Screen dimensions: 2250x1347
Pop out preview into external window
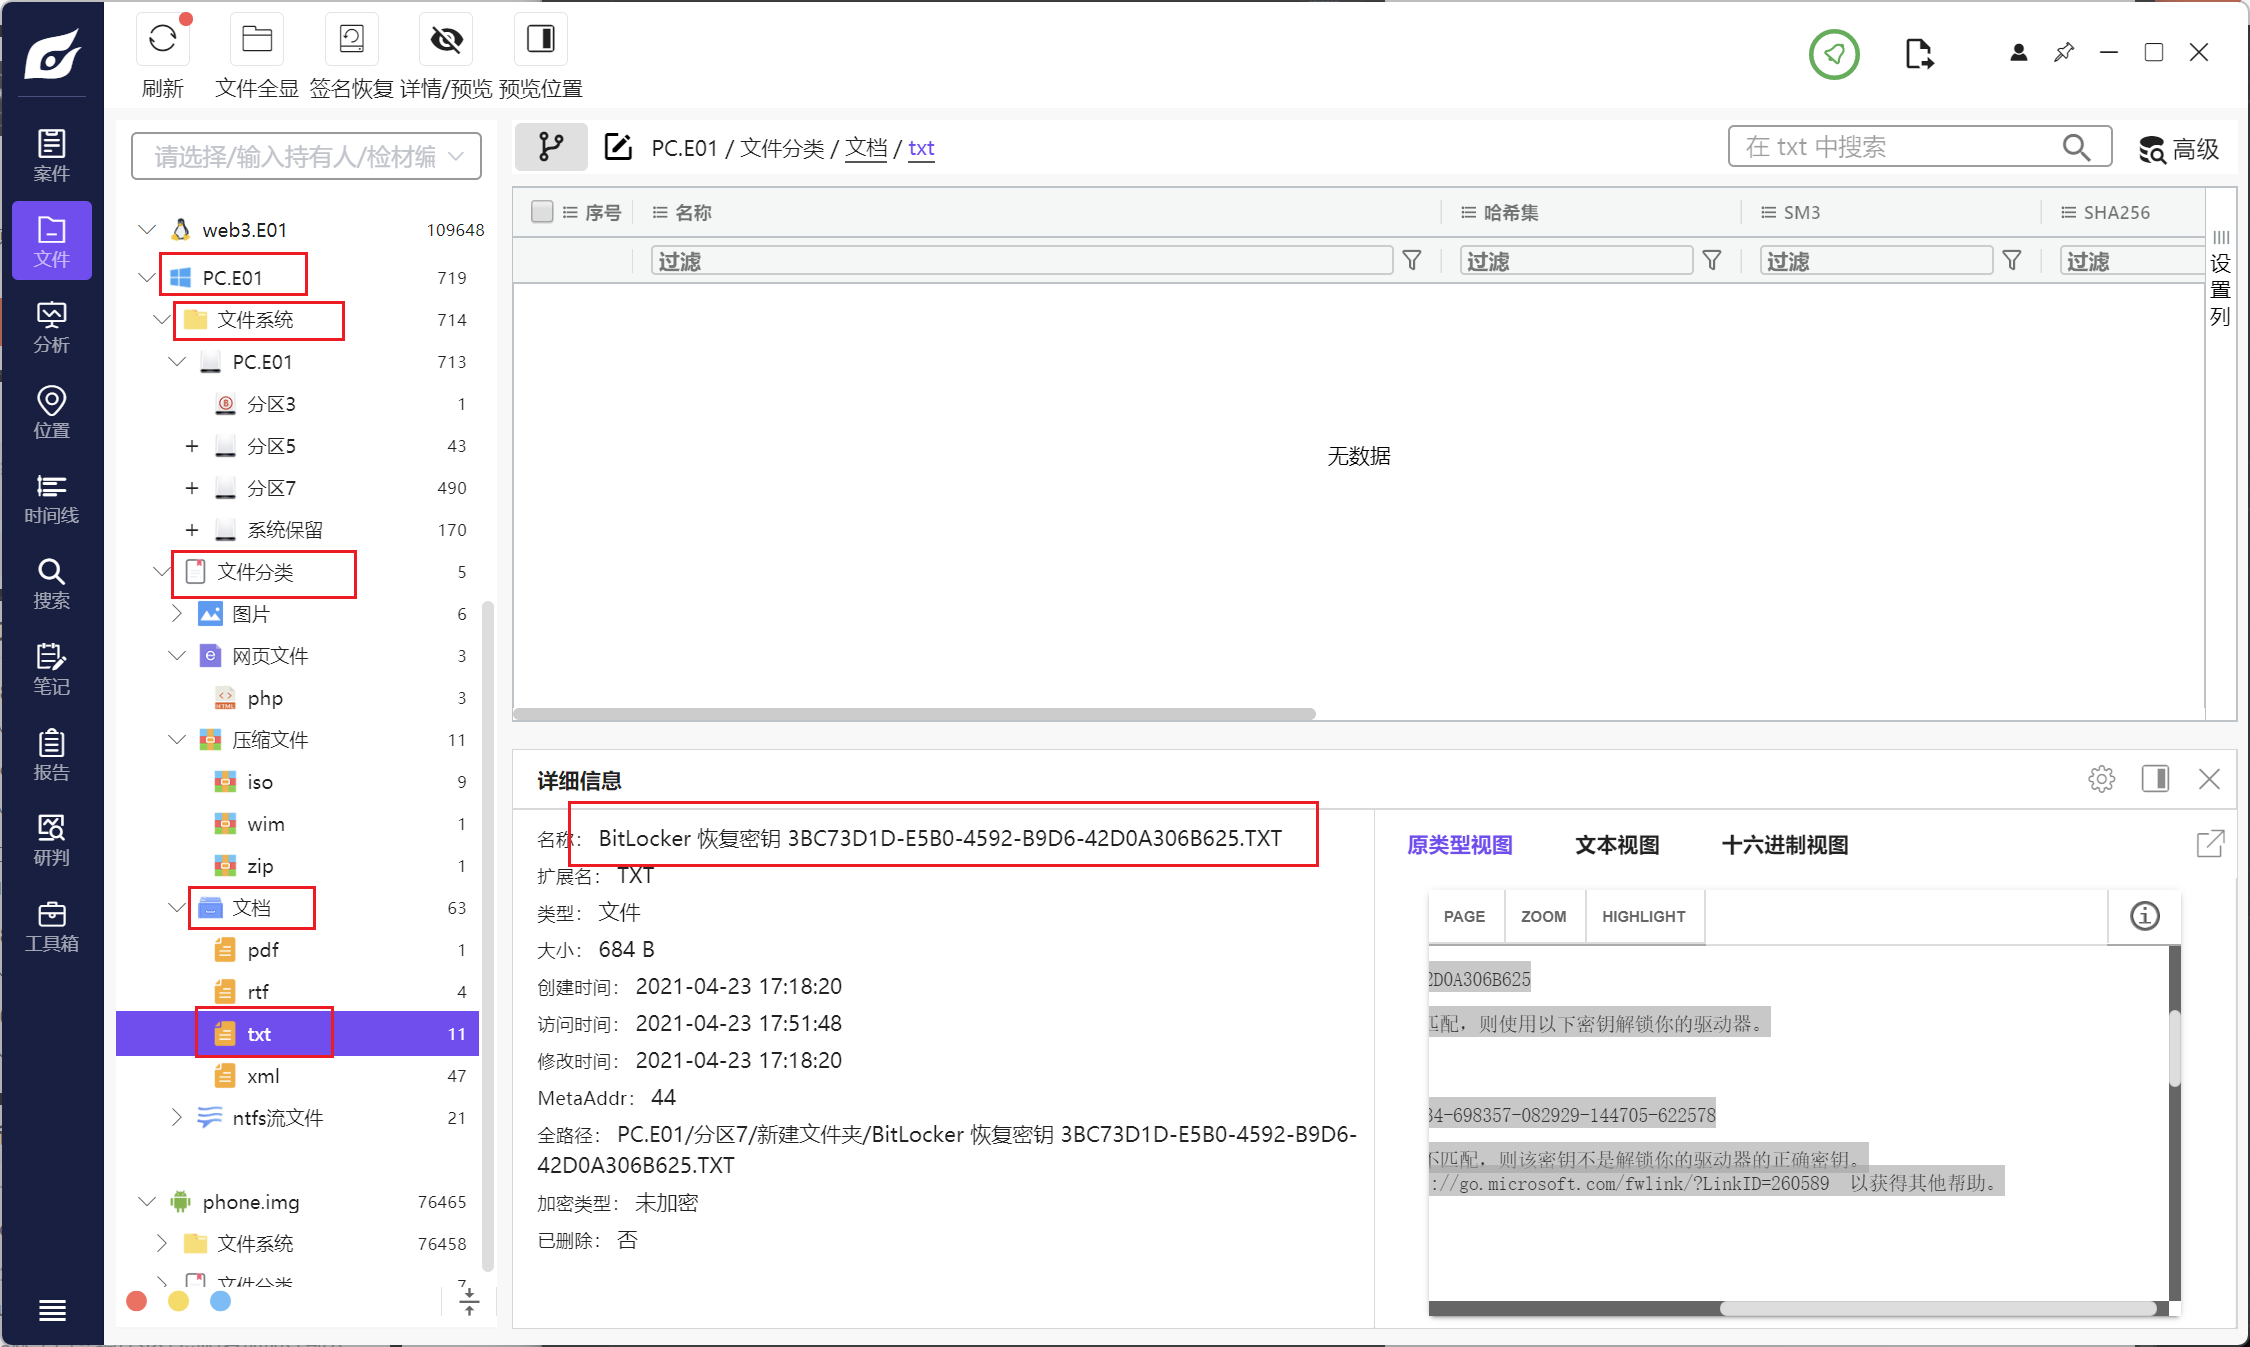coord(2210,844)
